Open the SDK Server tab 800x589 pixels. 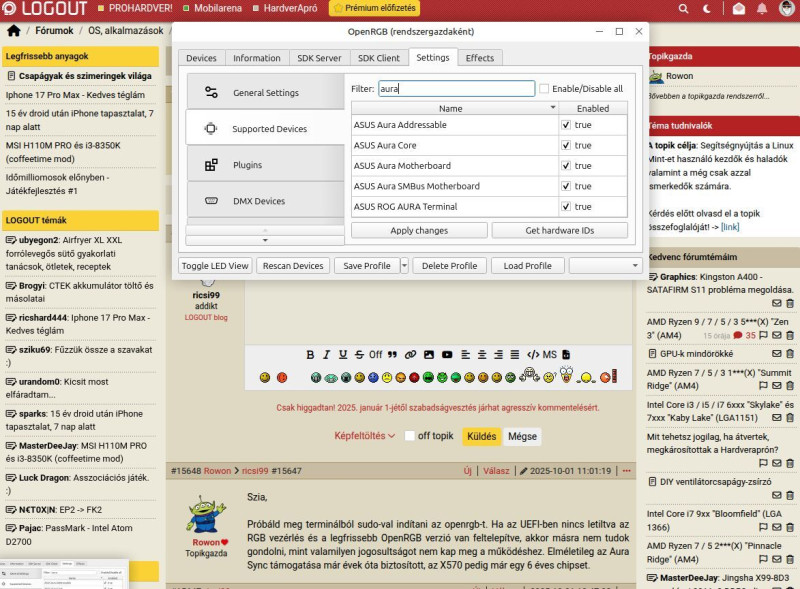tap(319, 58)
